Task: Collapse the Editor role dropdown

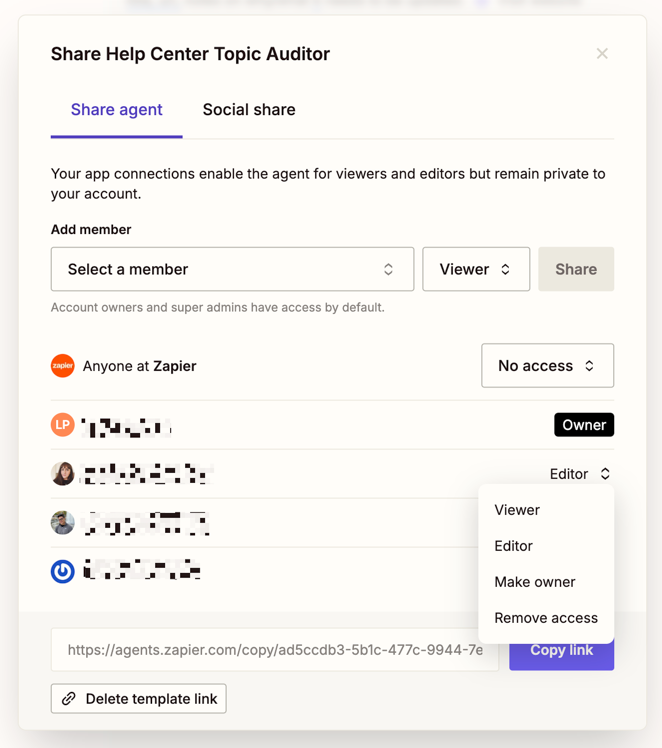Action: (x=580, y=474)
